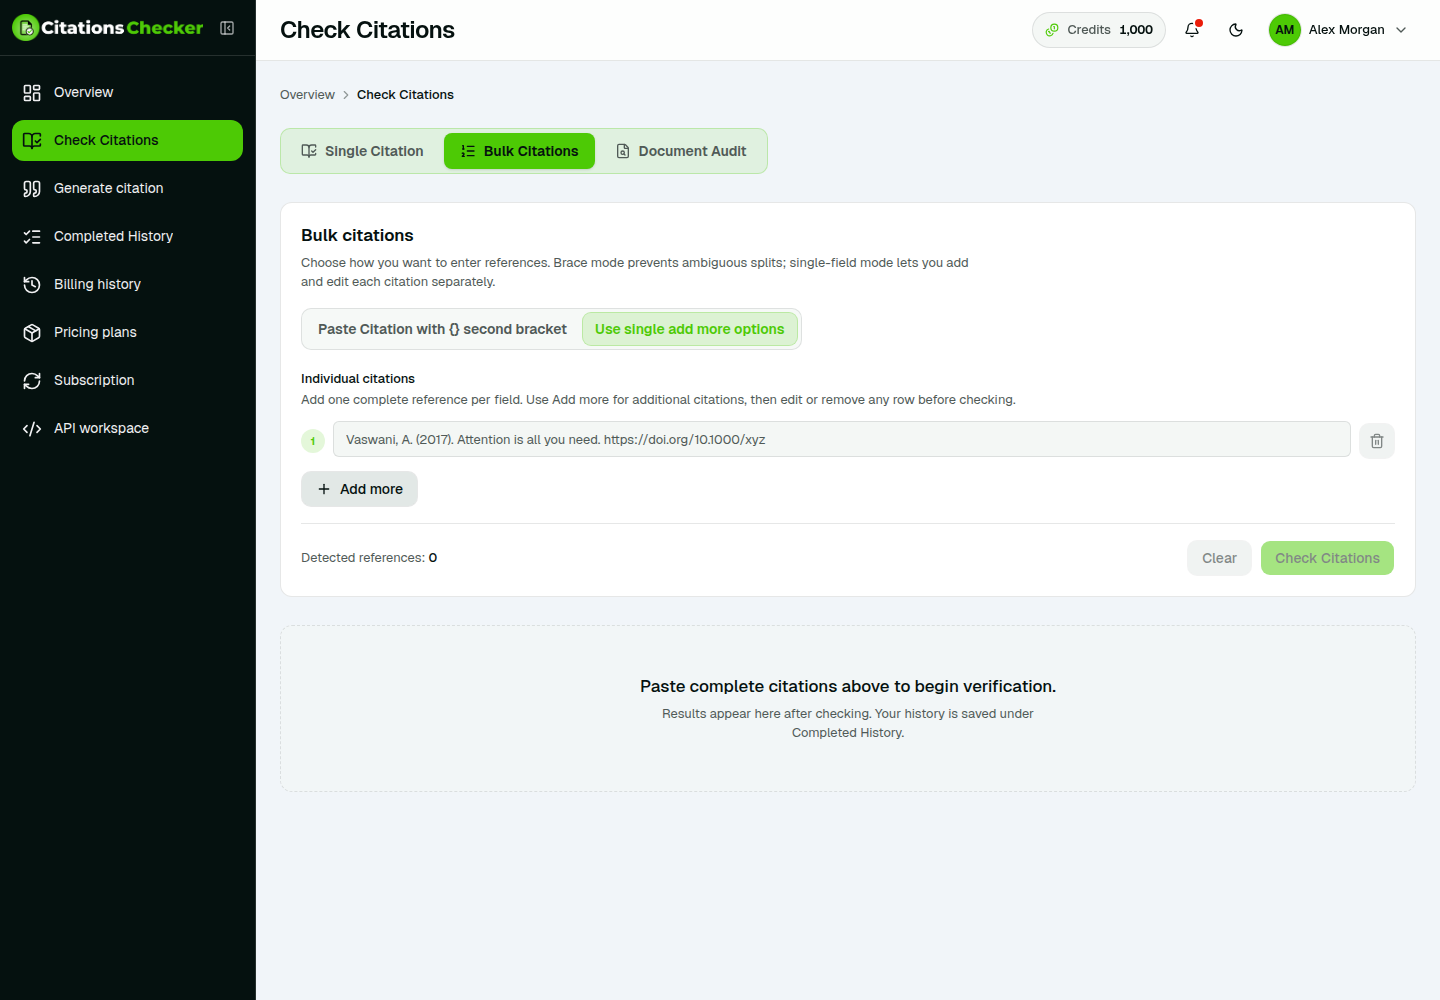1440x1000 pixels.
Task: Click the 'Detected references: 0' text
Action: pos(369,558)
